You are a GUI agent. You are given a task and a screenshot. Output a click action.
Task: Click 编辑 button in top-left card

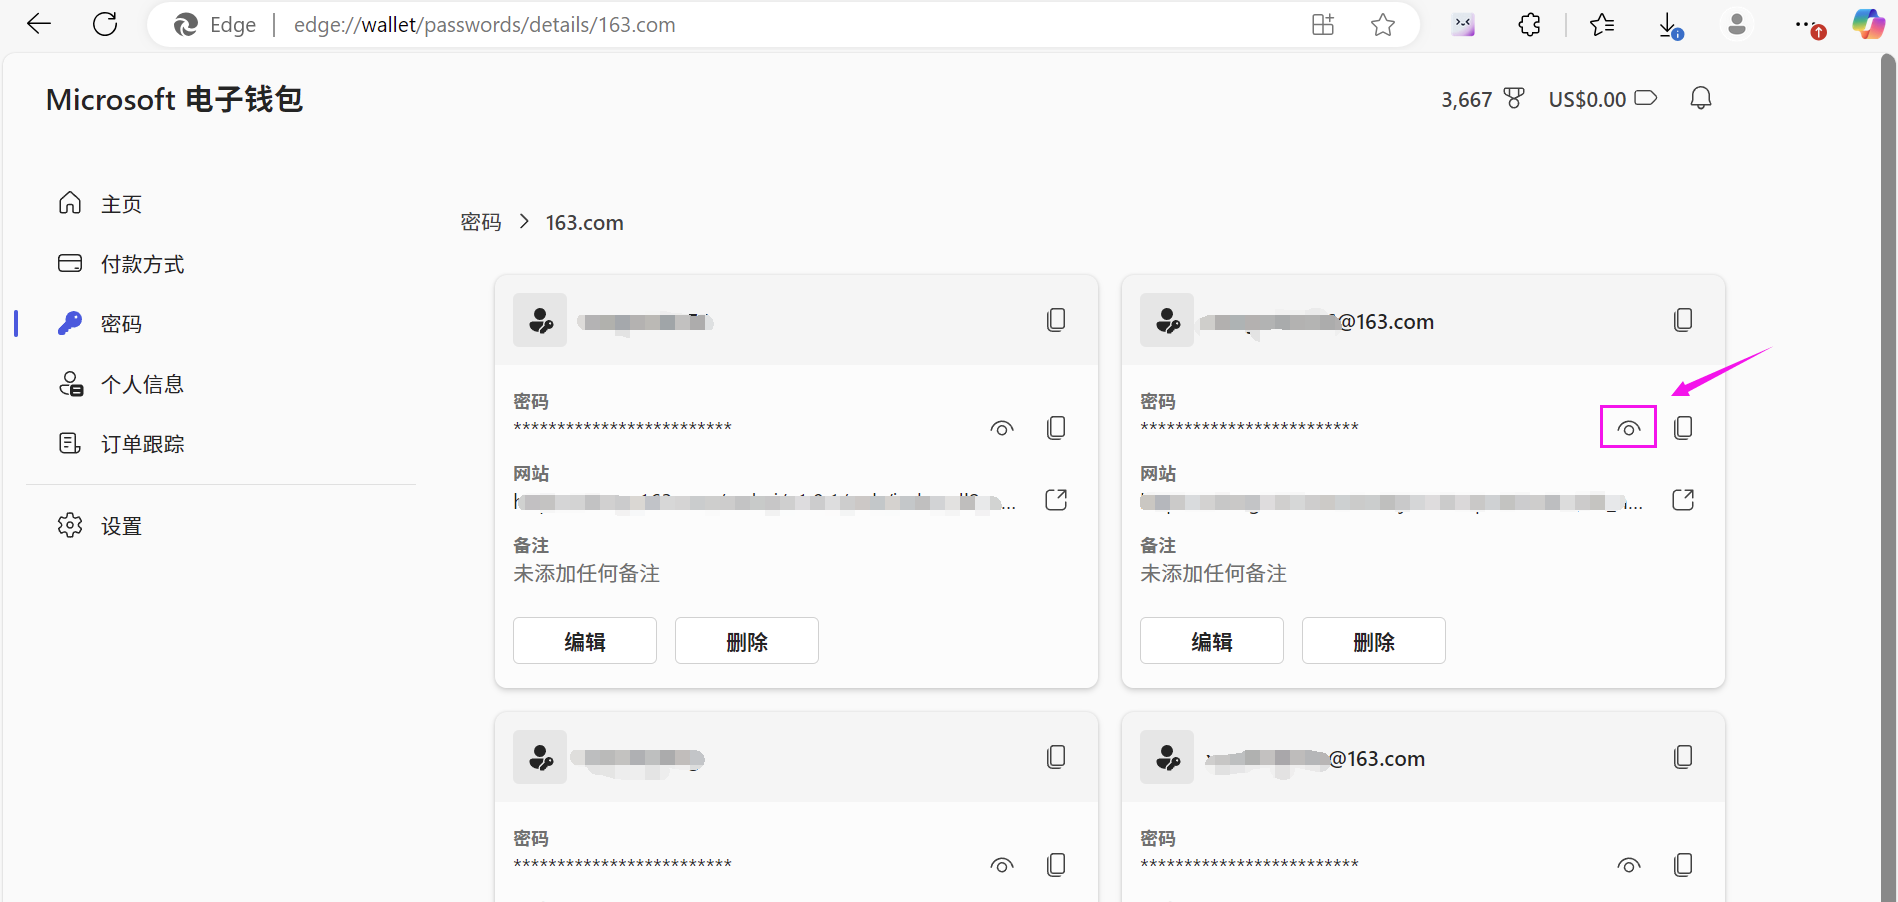(x=584, y=641)
